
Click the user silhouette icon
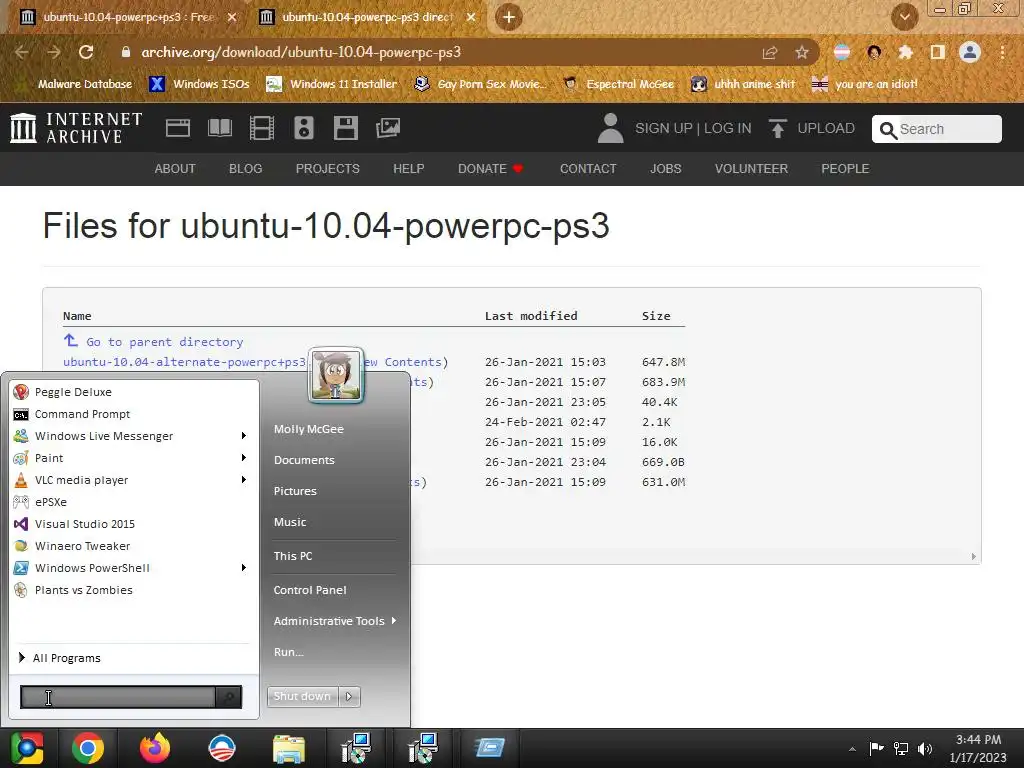(x=611, y=128)
